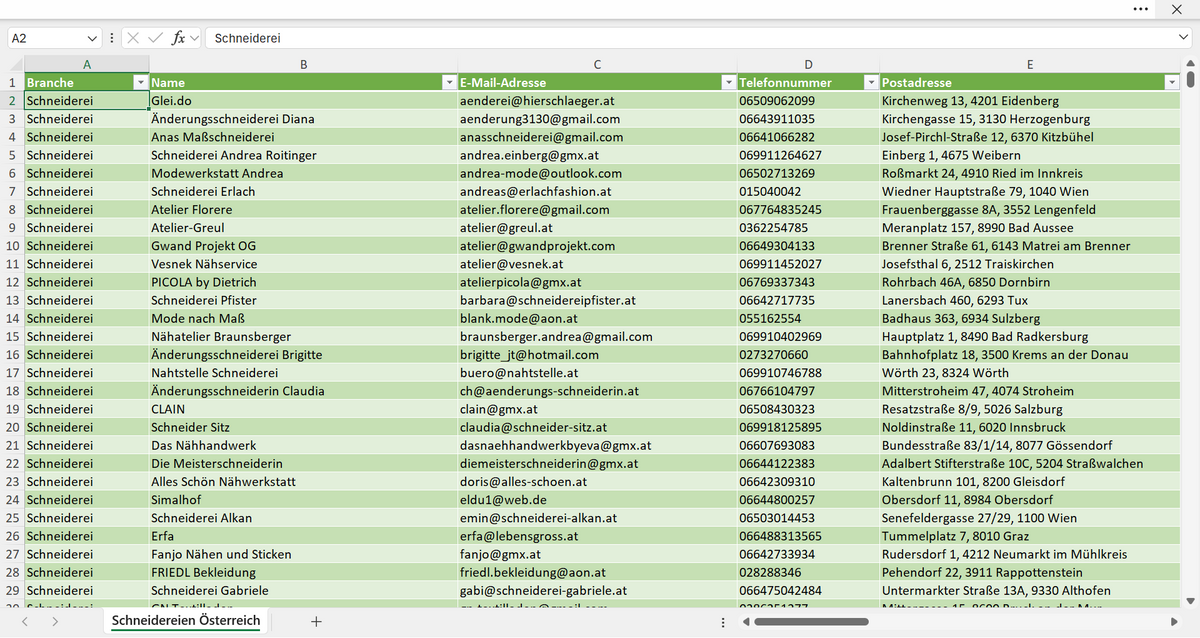The image size is (1200, 638).
Task: Select column B by its header
Action: 303,65
